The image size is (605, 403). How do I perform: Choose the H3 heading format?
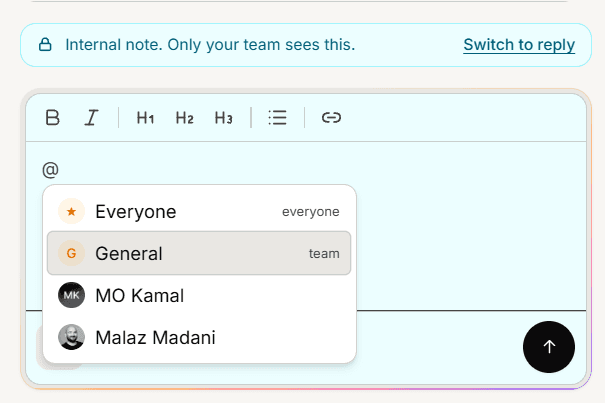[x=223, y=117]
